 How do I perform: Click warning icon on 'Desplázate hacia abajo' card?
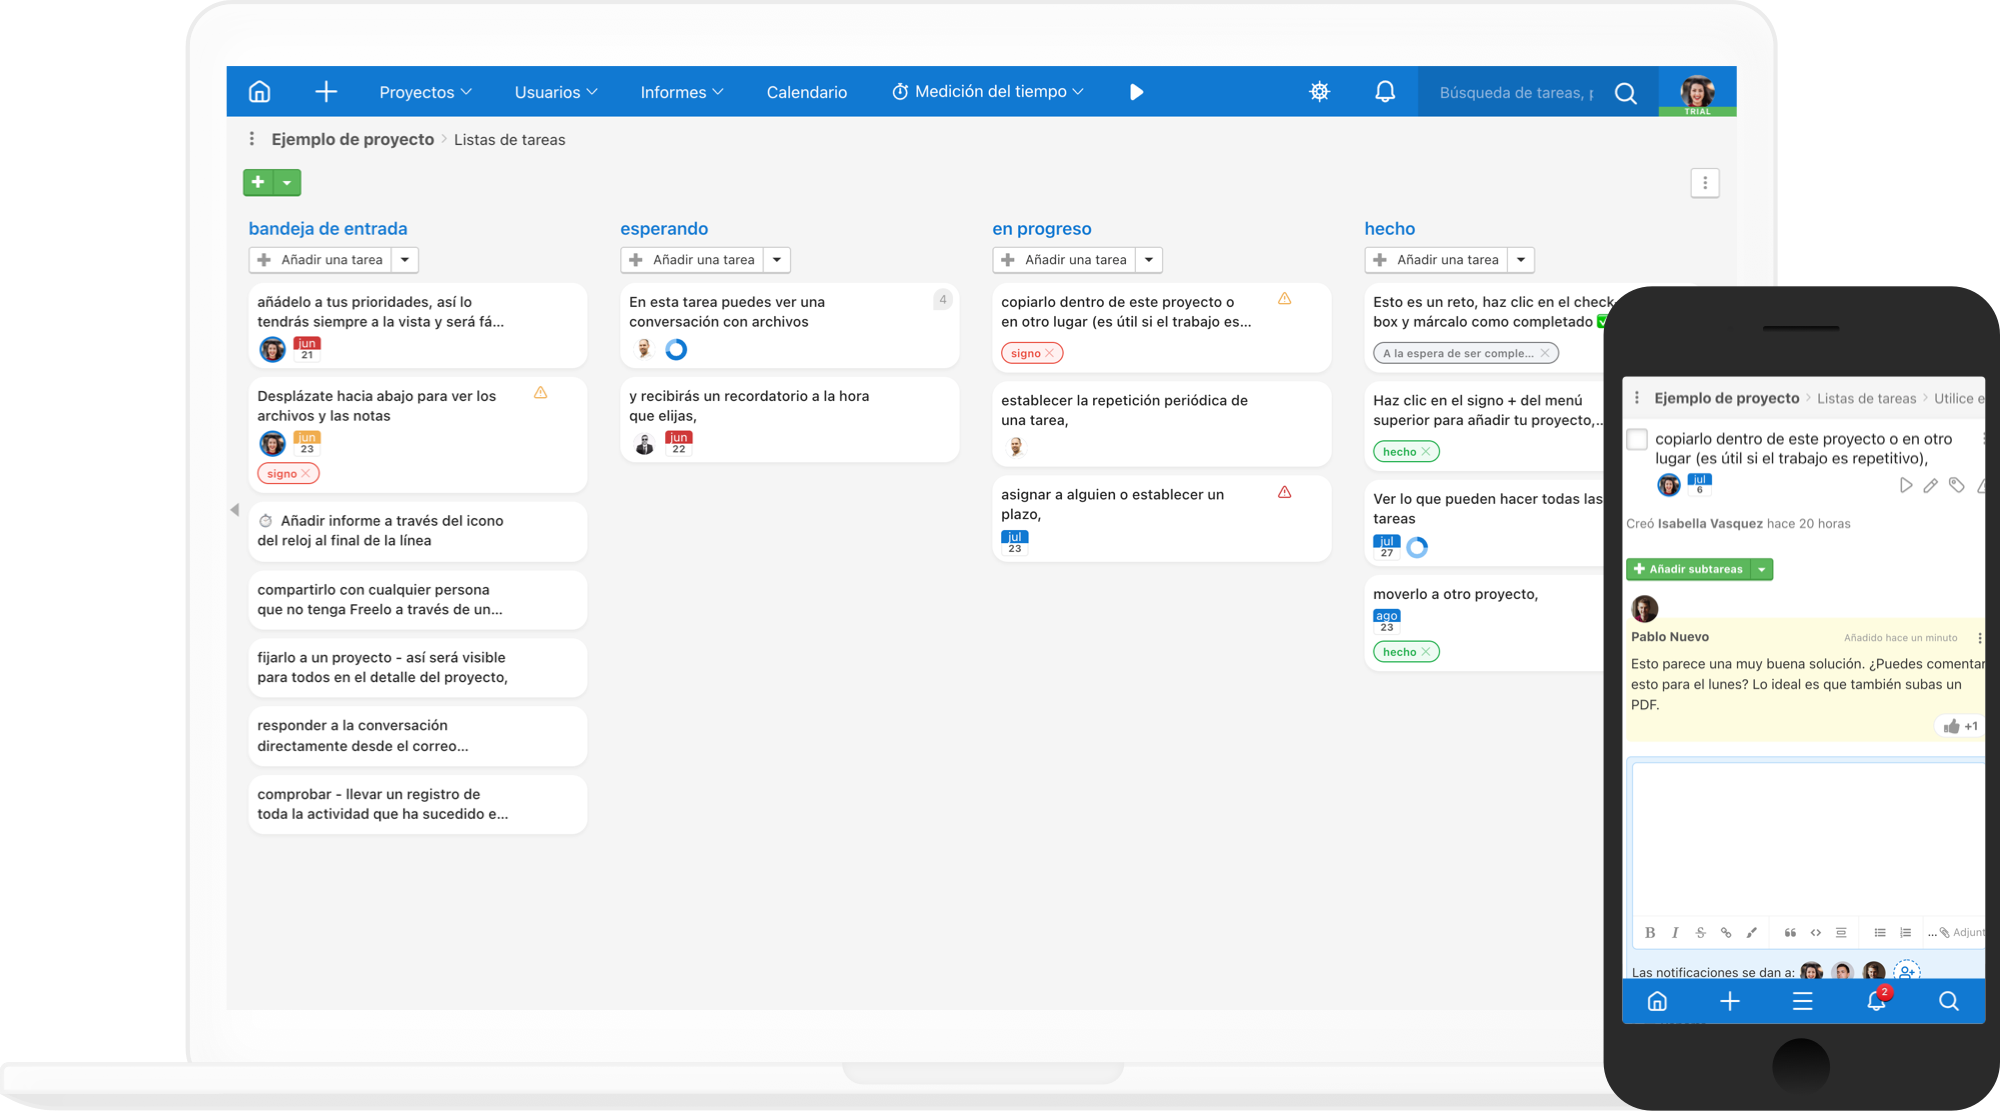(540, 393)
